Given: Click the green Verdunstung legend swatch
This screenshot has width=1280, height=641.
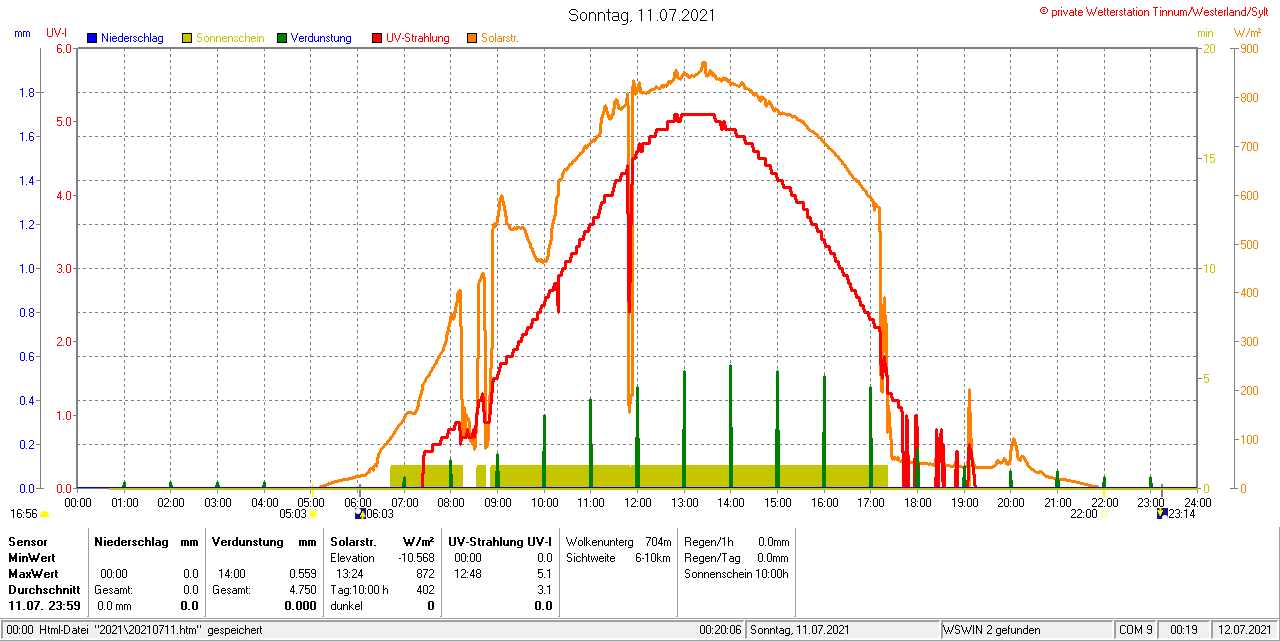Looking at the screenshot, I should [282, 38].
